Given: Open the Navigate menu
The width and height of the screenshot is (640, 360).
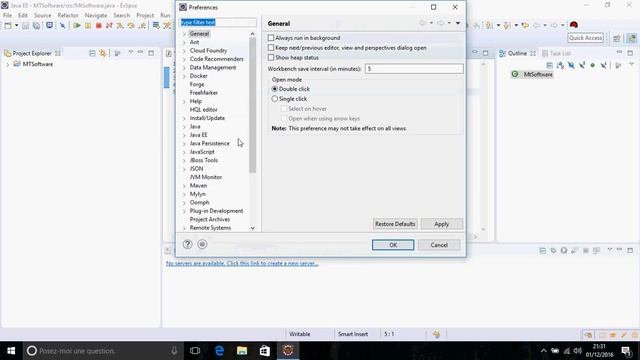Looking at the screenshot, I should click(x=96, y=16).
